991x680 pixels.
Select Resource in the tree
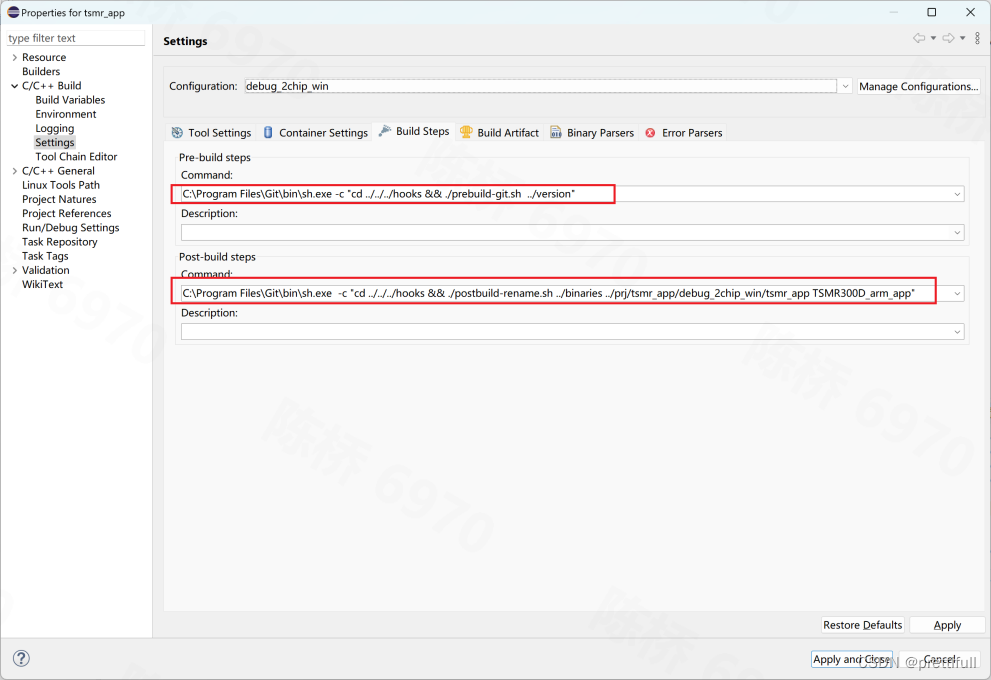coord(44,58)
